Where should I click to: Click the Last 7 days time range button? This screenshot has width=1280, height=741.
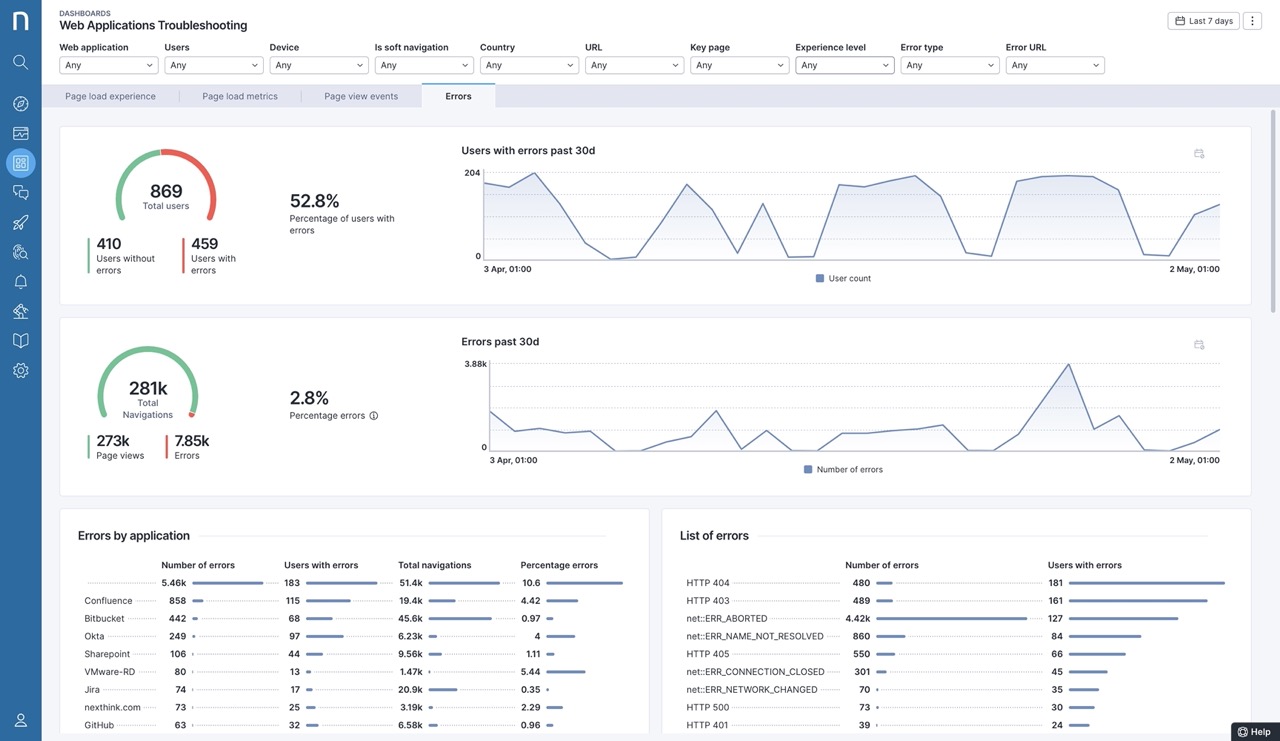(1202, 21)
